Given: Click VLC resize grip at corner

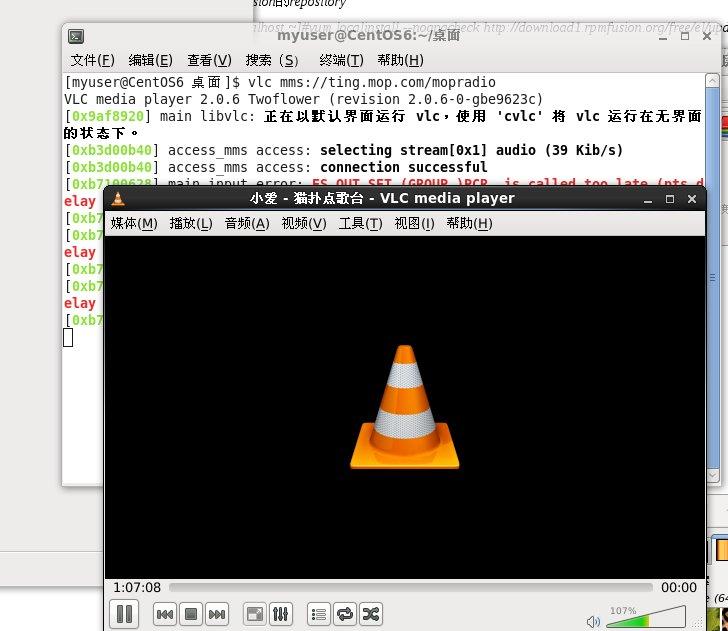Looking at the screenshot, I should point(697,622).
